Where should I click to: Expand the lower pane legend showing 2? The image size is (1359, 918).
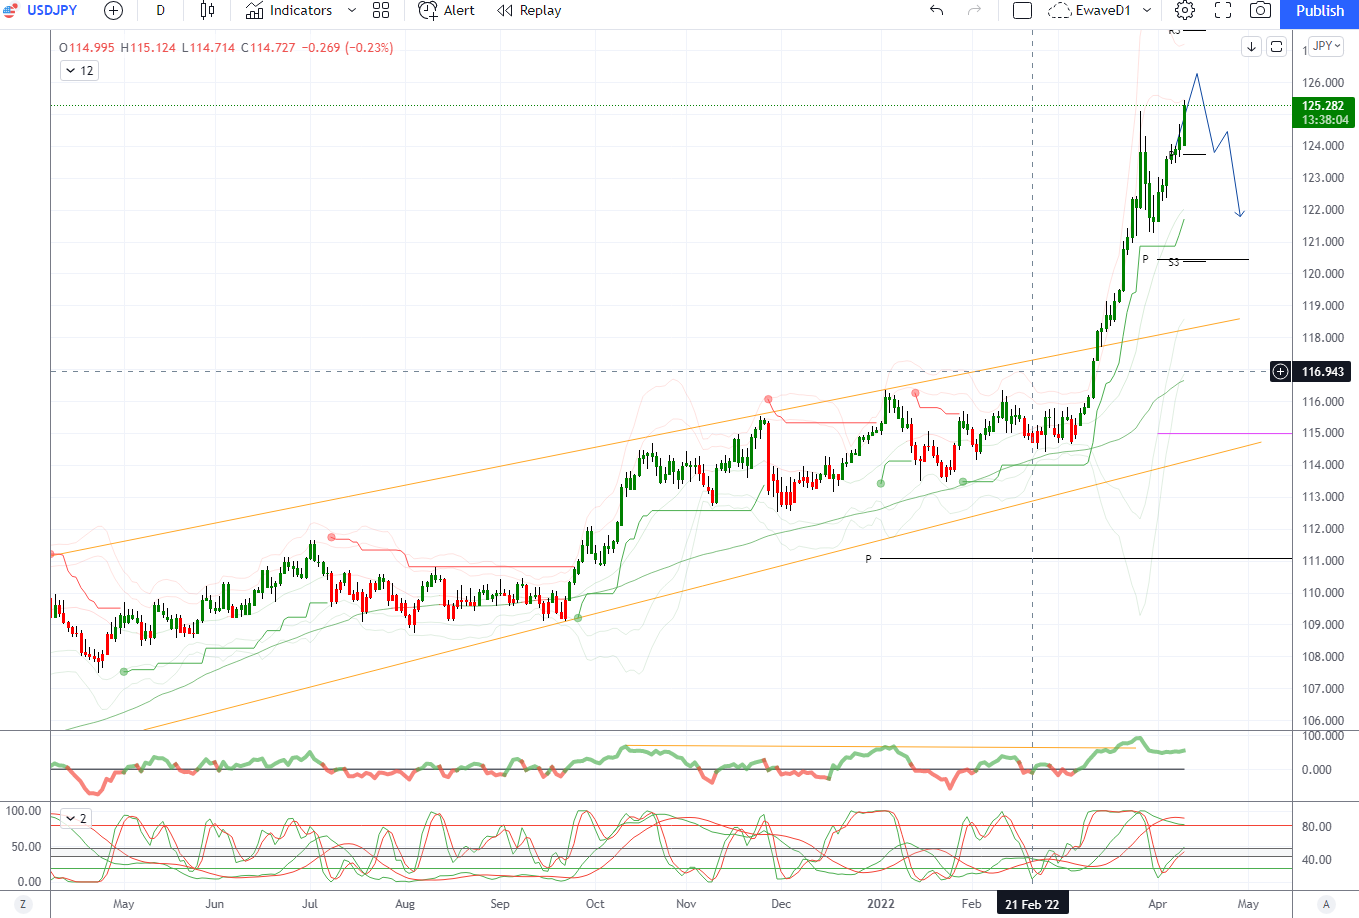[76, 818]
